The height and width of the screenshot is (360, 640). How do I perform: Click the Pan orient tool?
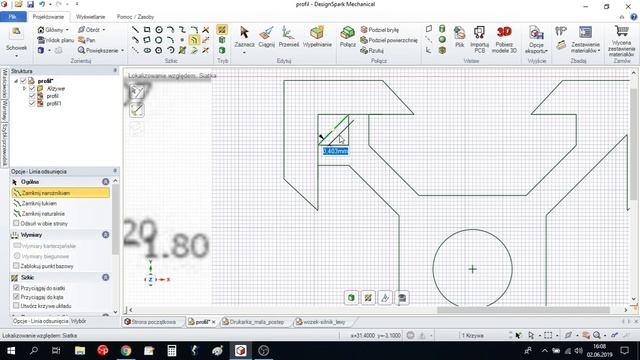pos(87,40)
